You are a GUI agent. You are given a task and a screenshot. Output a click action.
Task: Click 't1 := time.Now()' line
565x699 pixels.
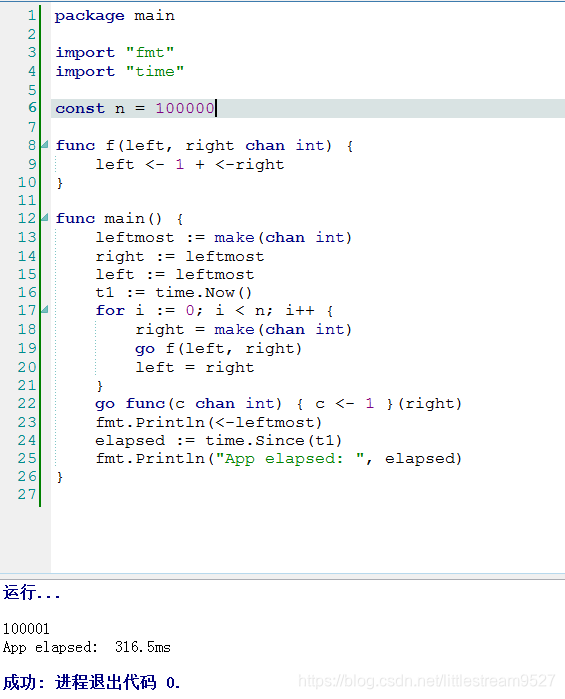pyautogui.click(x=174, y=293)
